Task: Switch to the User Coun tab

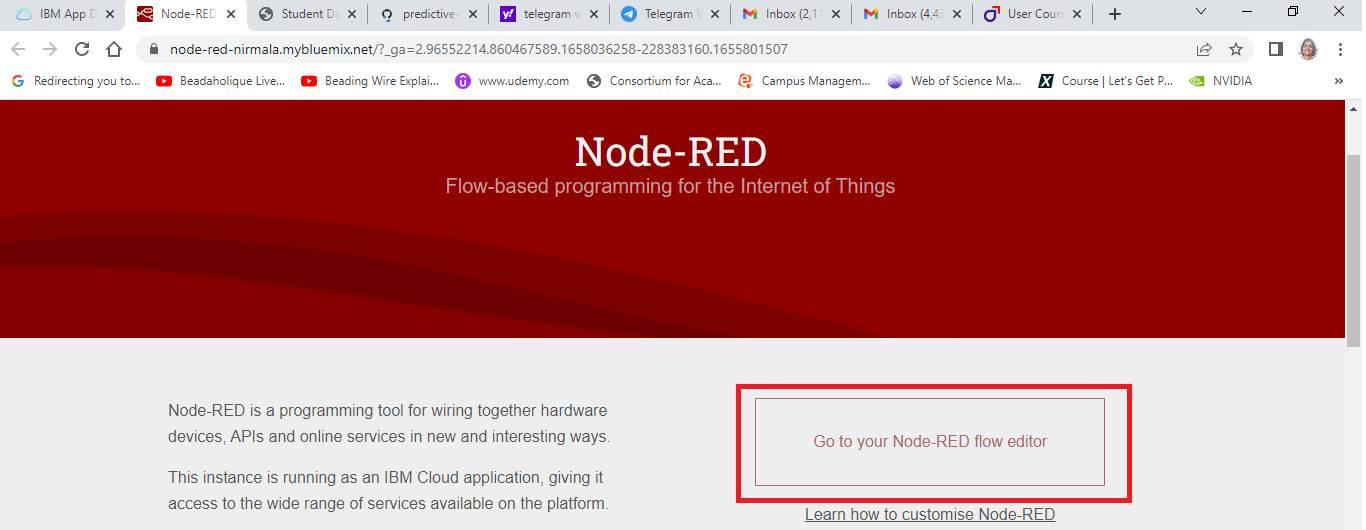Action: 1034,14
